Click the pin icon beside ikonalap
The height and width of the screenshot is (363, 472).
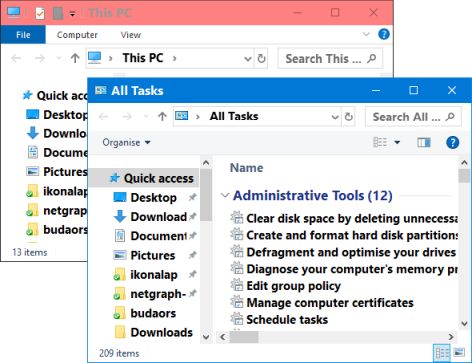point(192,274)
